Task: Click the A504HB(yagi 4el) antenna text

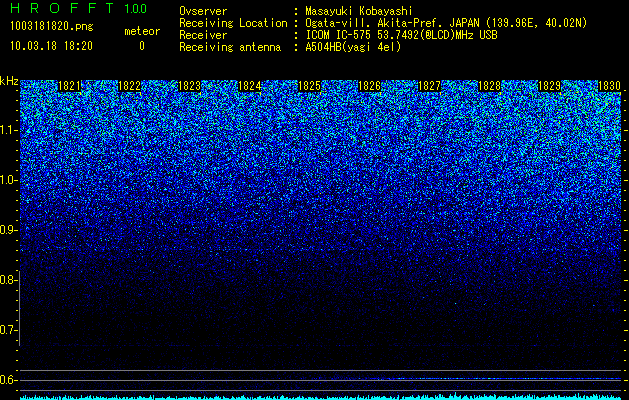Action: point(353,47)
